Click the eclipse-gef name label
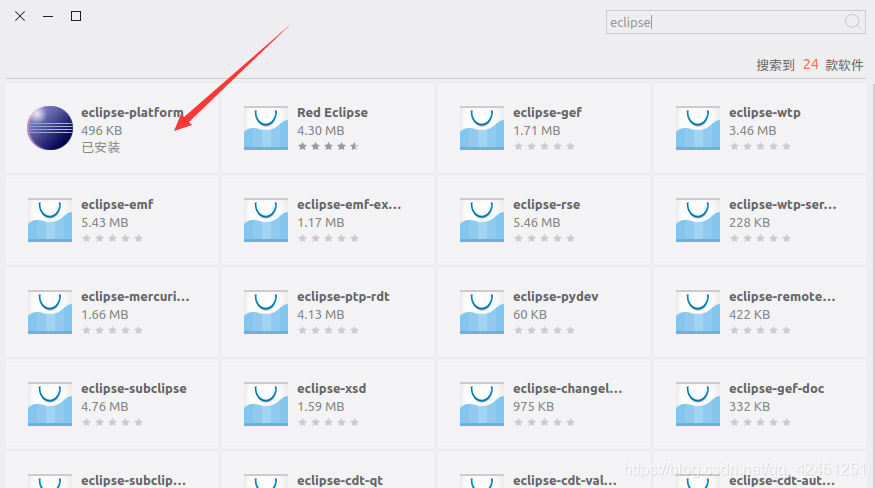This screenshot has height=488, width=875. [547, 113]
